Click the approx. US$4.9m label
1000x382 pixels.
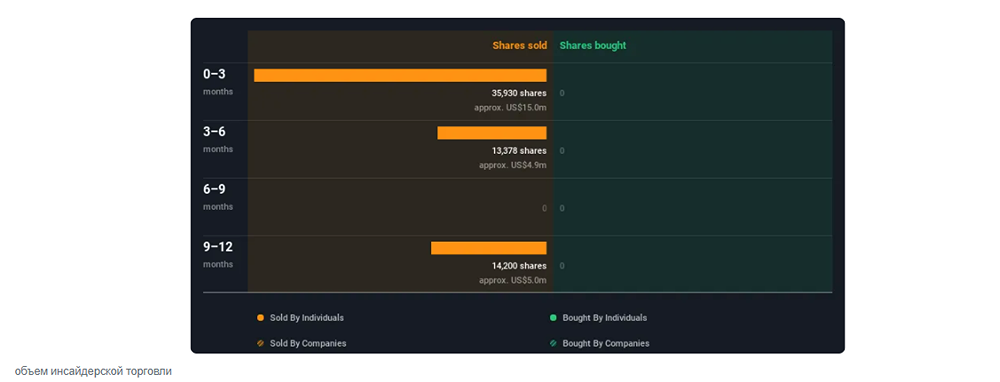coord(513,165)
